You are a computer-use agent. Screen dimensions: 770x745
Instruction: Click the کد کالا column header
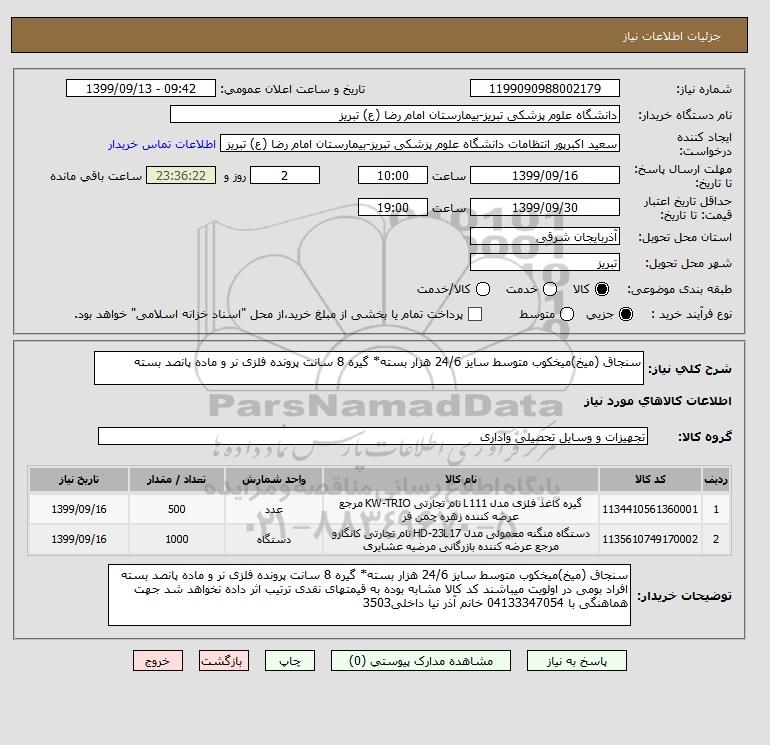pos(650,479)
